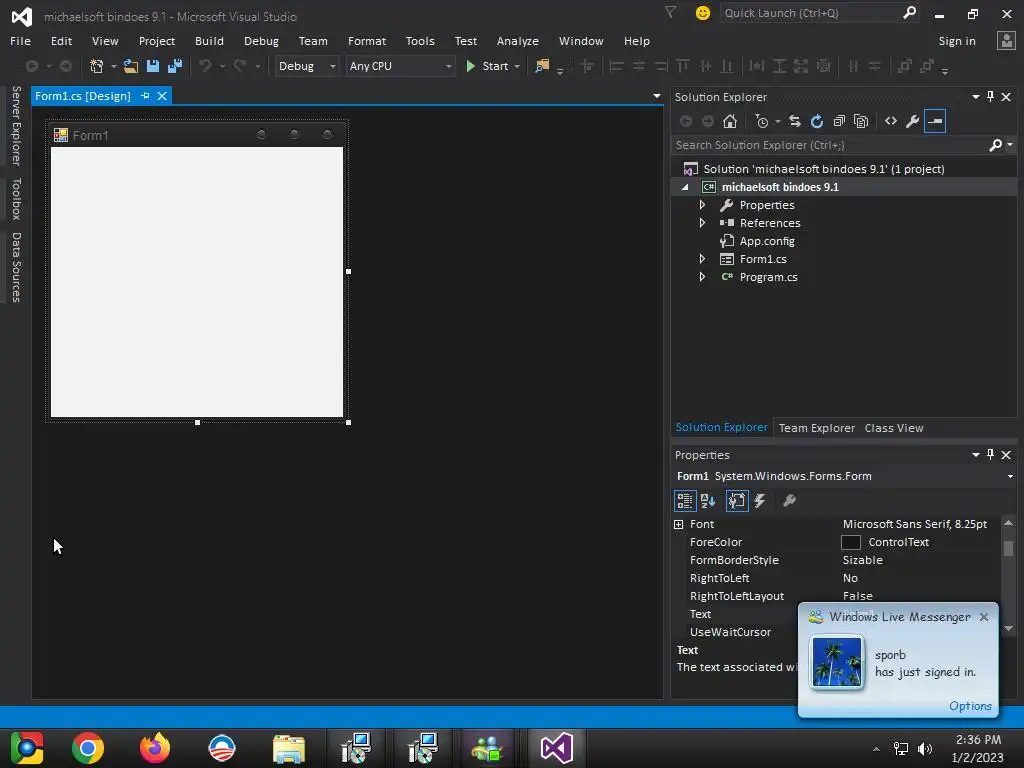Screen dimensions: 1024x768
Task: Click Property Pages wrench in Properties panel
Action: 789,501
